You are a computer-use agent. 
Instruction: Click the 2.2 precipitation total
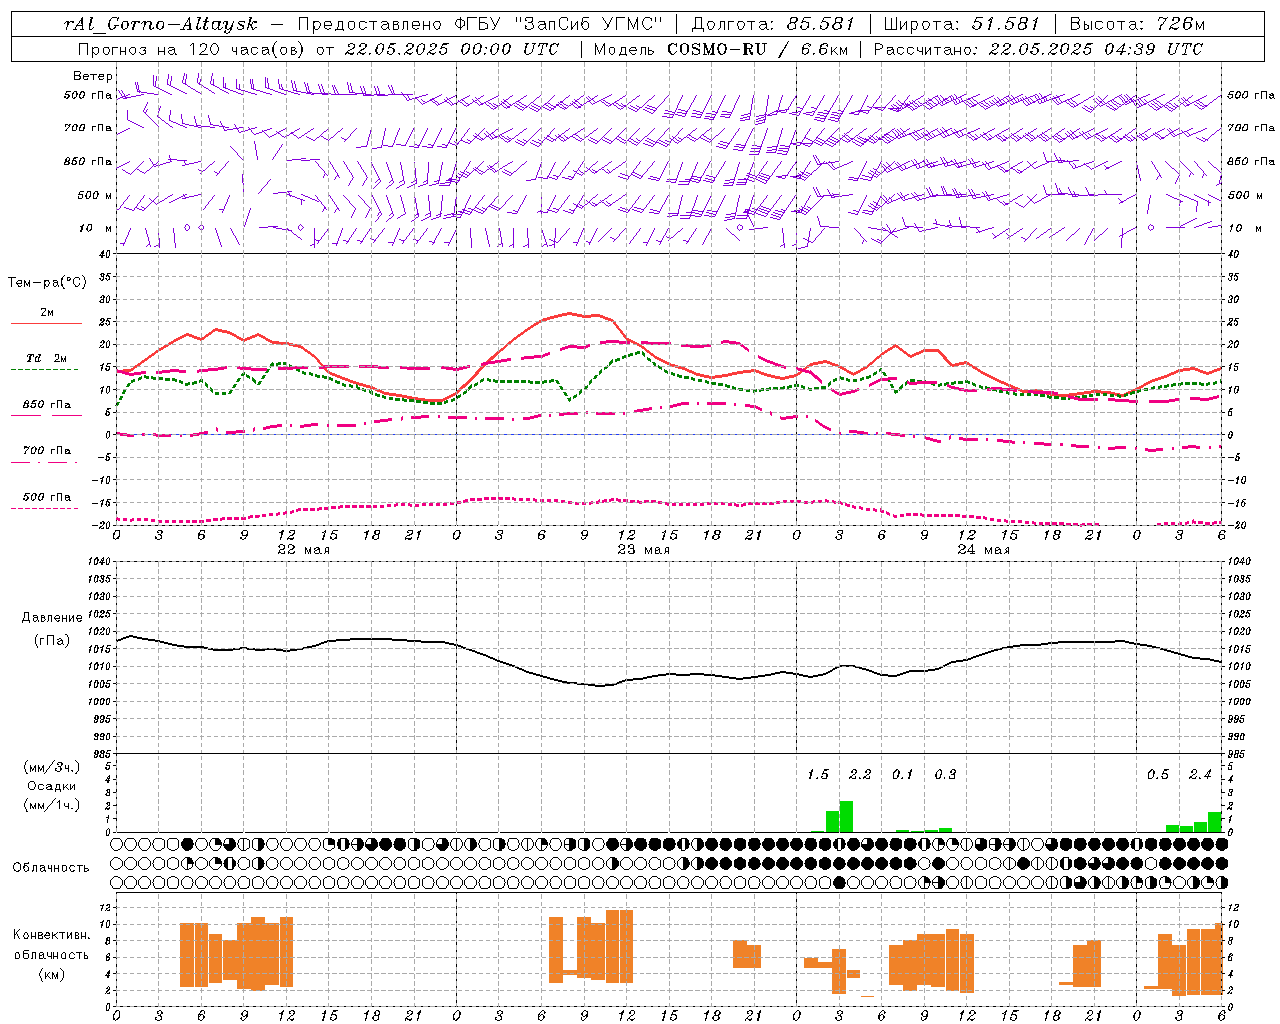(860, 775)
